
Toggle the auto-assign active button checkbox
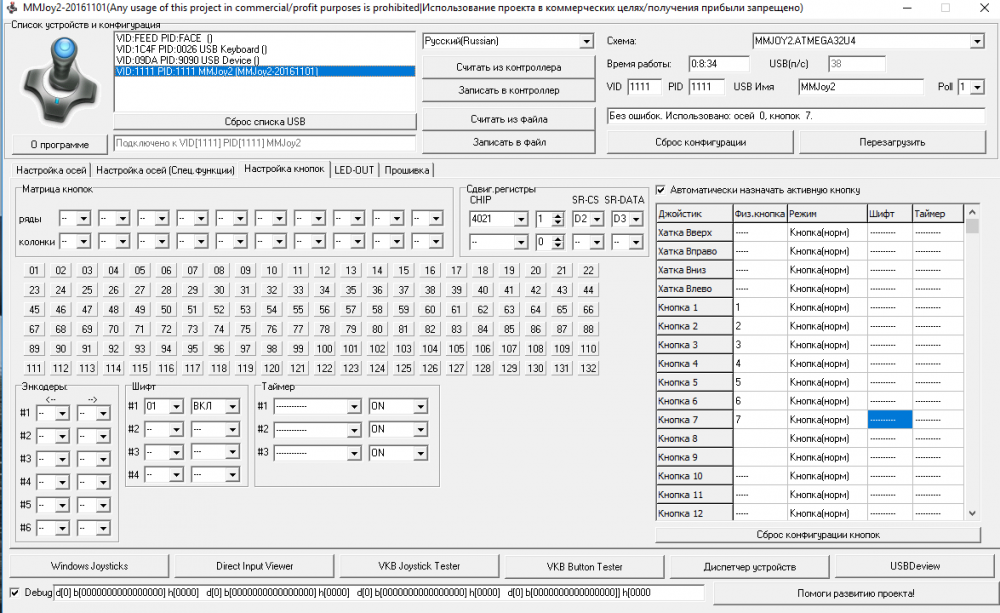click(661, 190)
